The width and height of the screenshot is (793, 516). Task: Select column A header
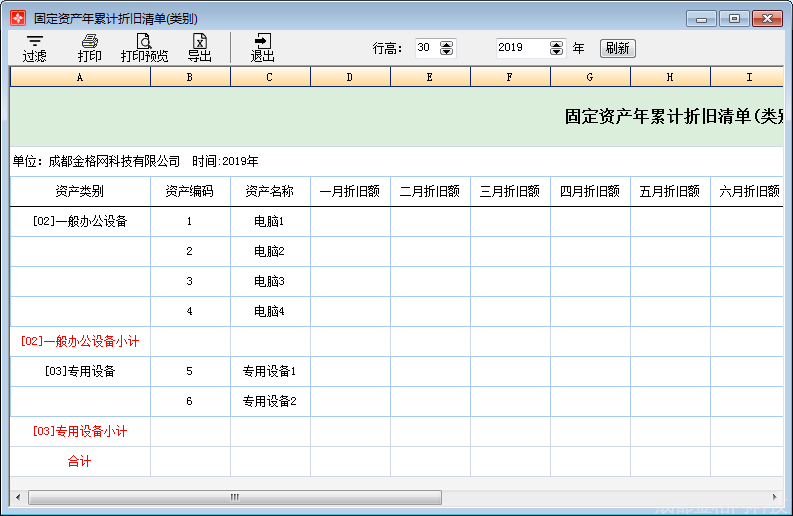pyautogui.click(x=80, y=77)
